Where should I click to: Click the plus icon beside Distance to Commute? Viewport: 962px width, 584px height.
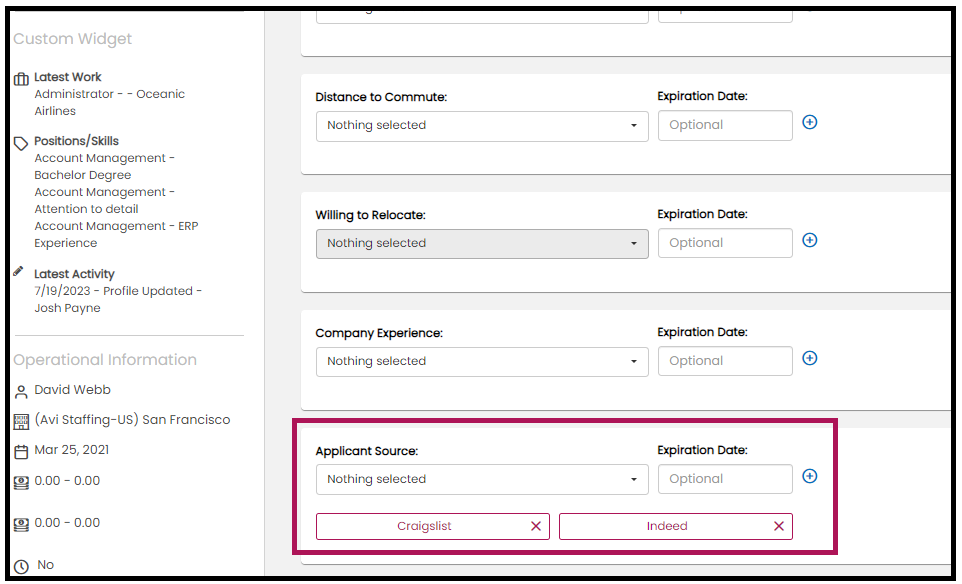click(810, 122)
